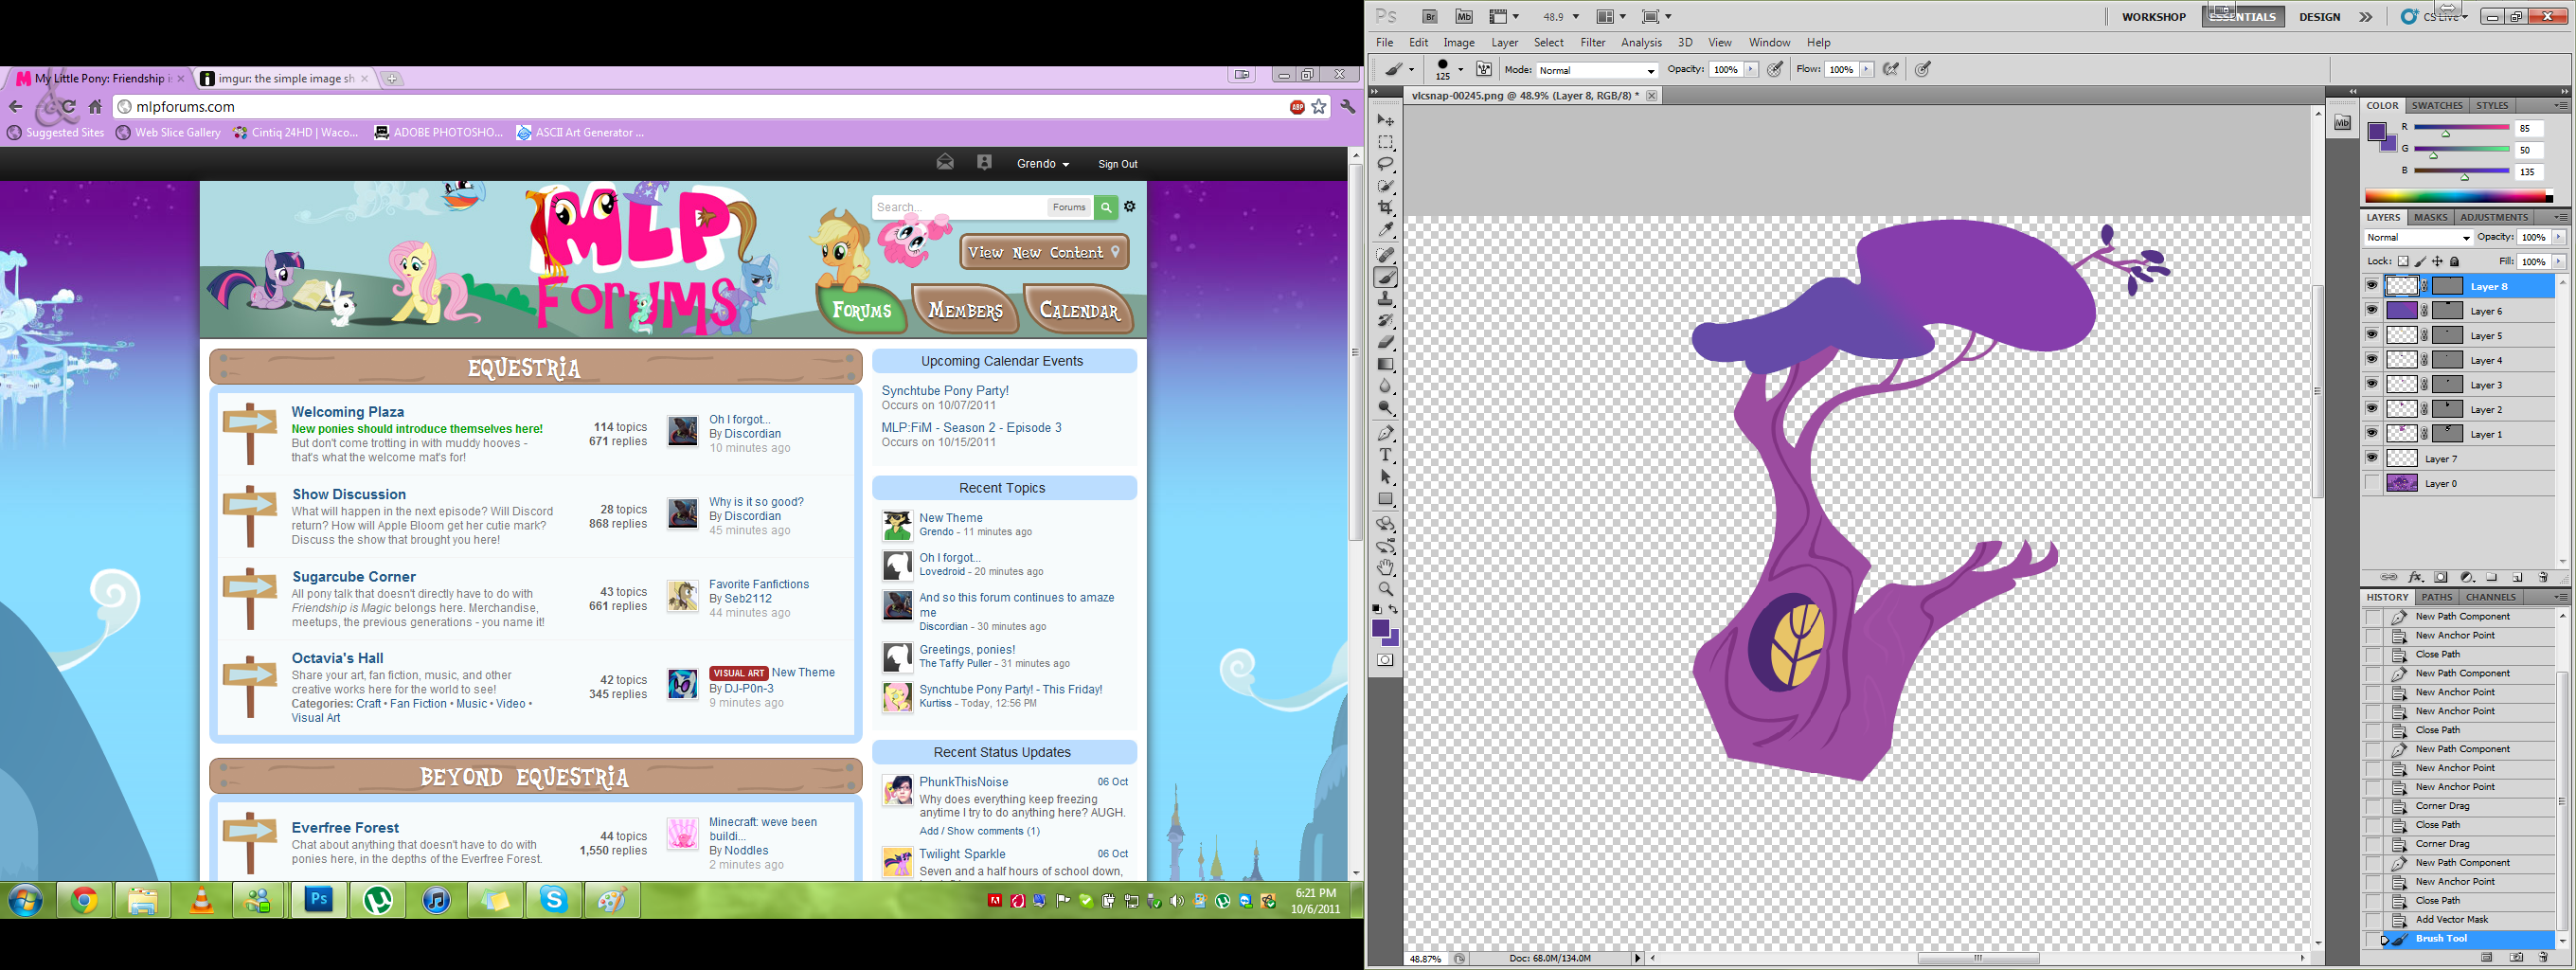This screenshot has width=2576, height=970.
Task: Launch Mini Bridge from the top bar
Action: 1464,17
